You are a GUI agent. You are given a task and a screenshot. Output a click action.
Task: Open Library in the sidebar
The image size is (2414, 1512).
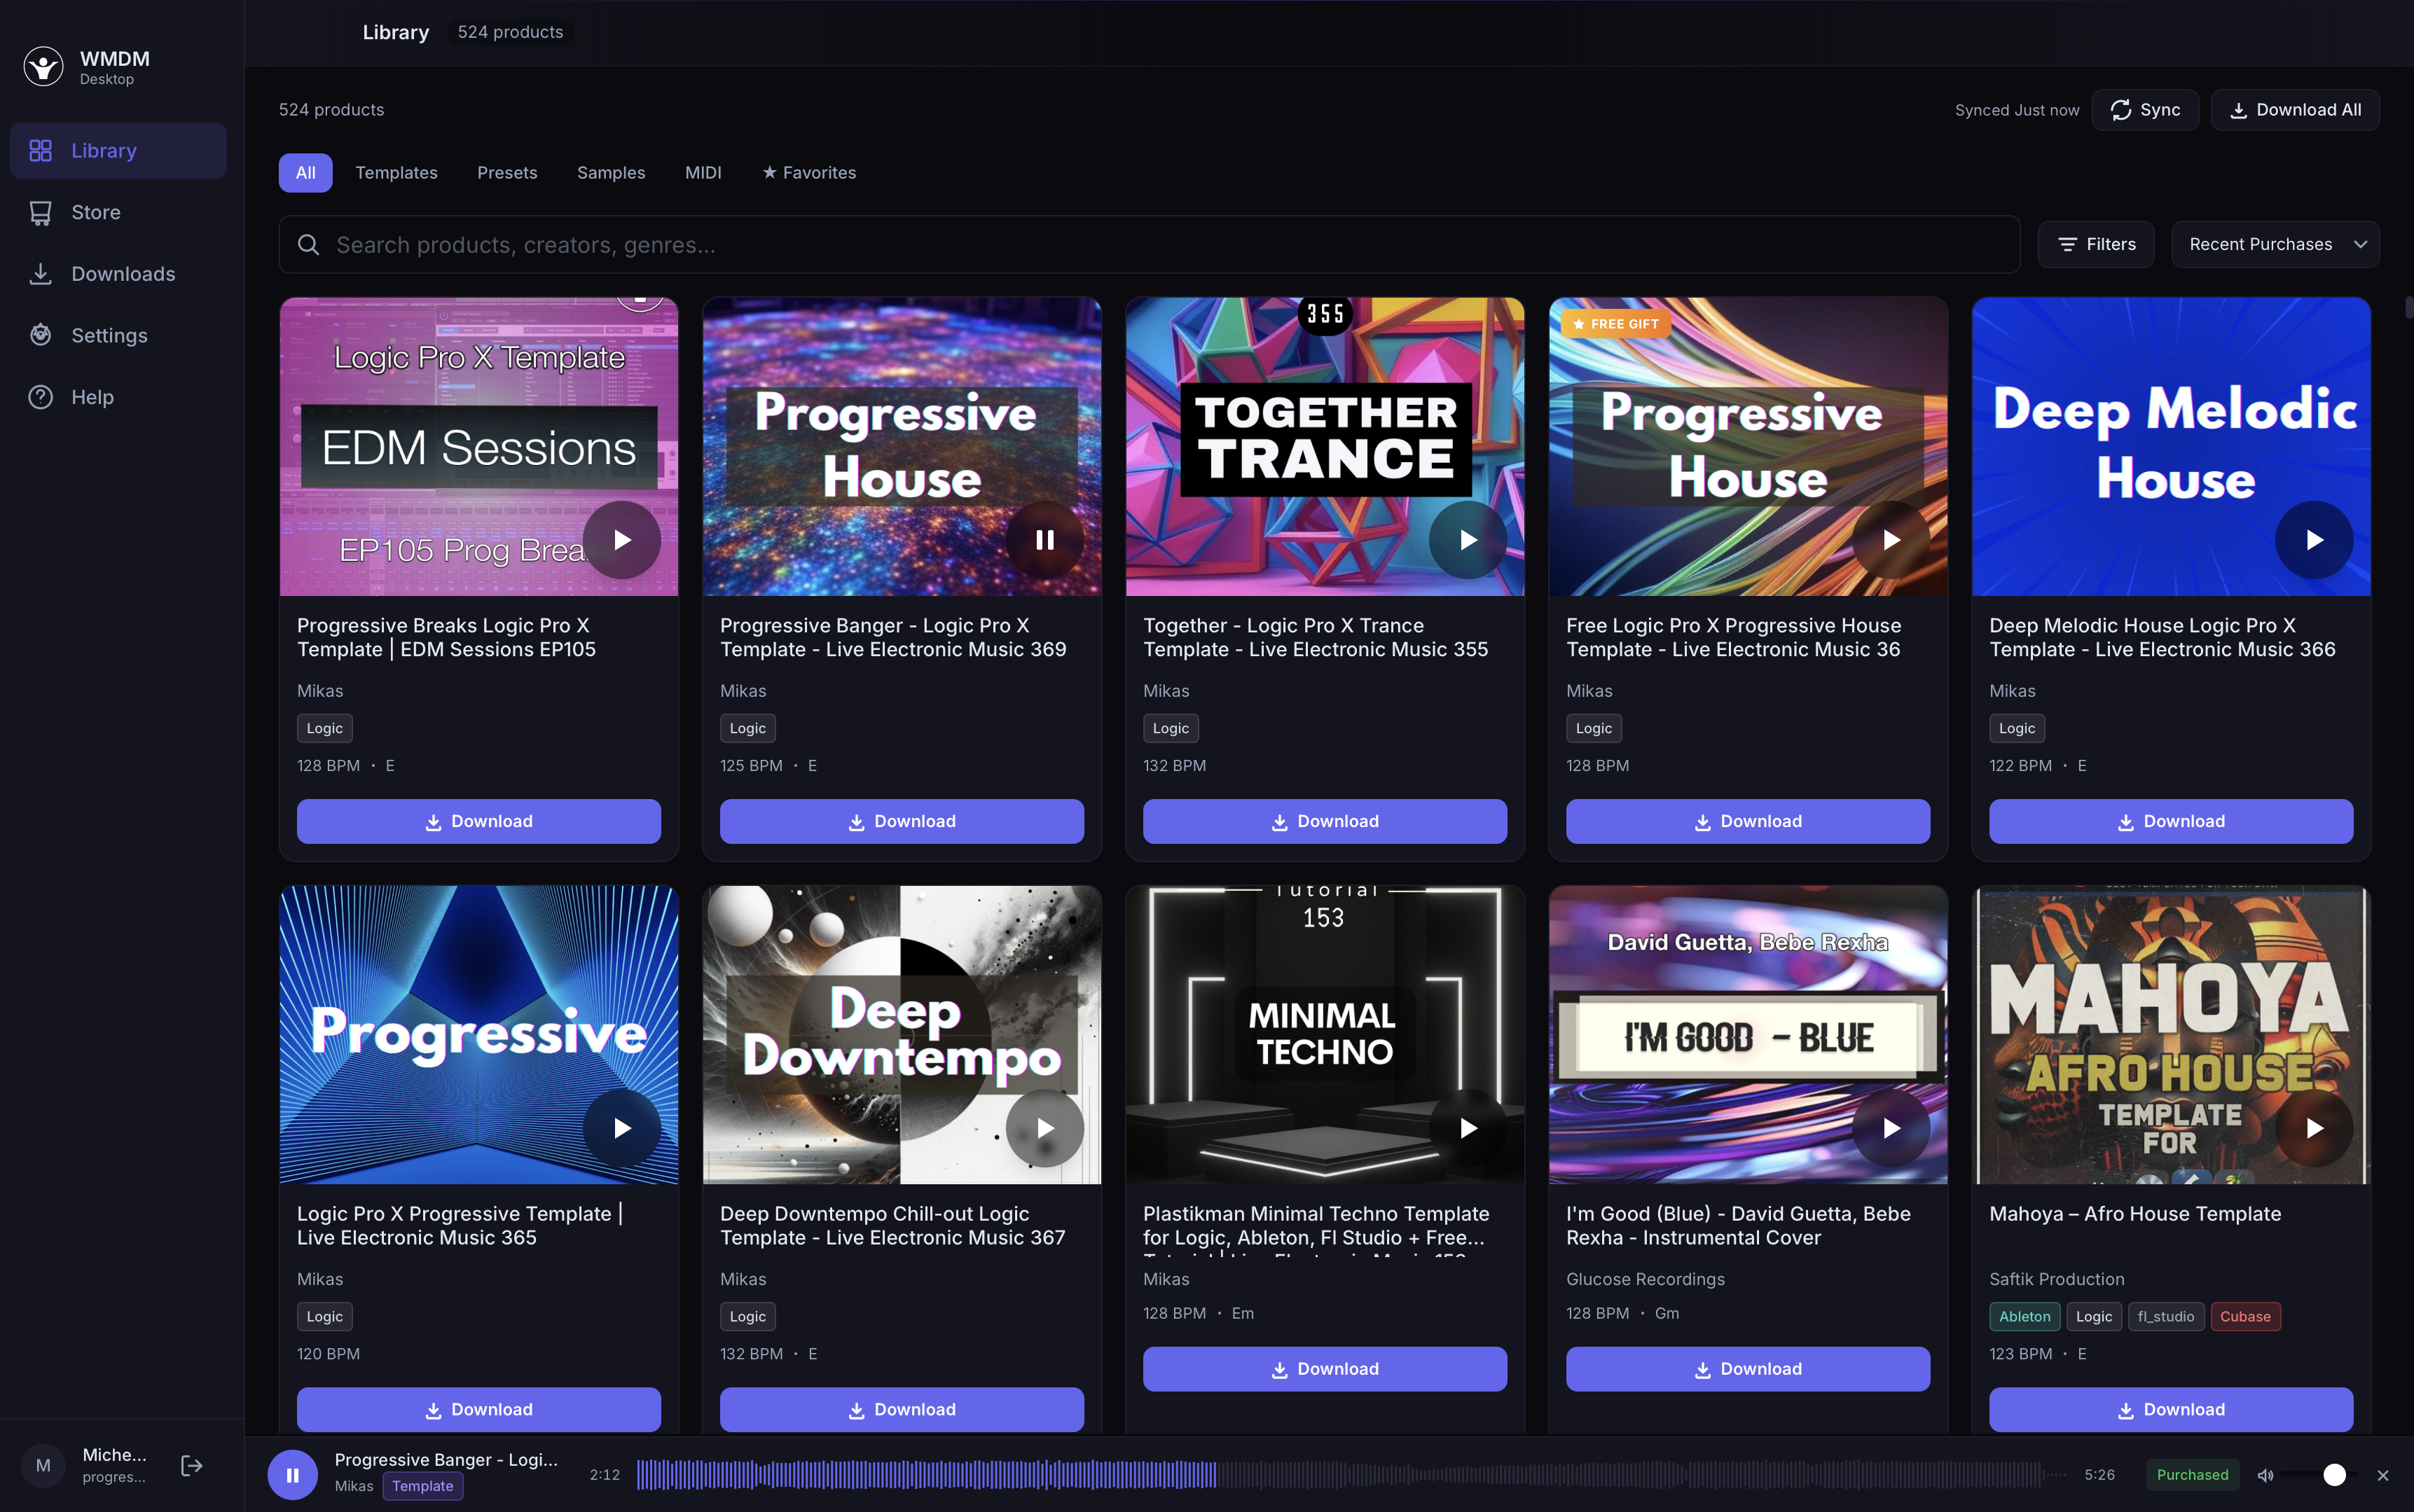click(118, 151)
